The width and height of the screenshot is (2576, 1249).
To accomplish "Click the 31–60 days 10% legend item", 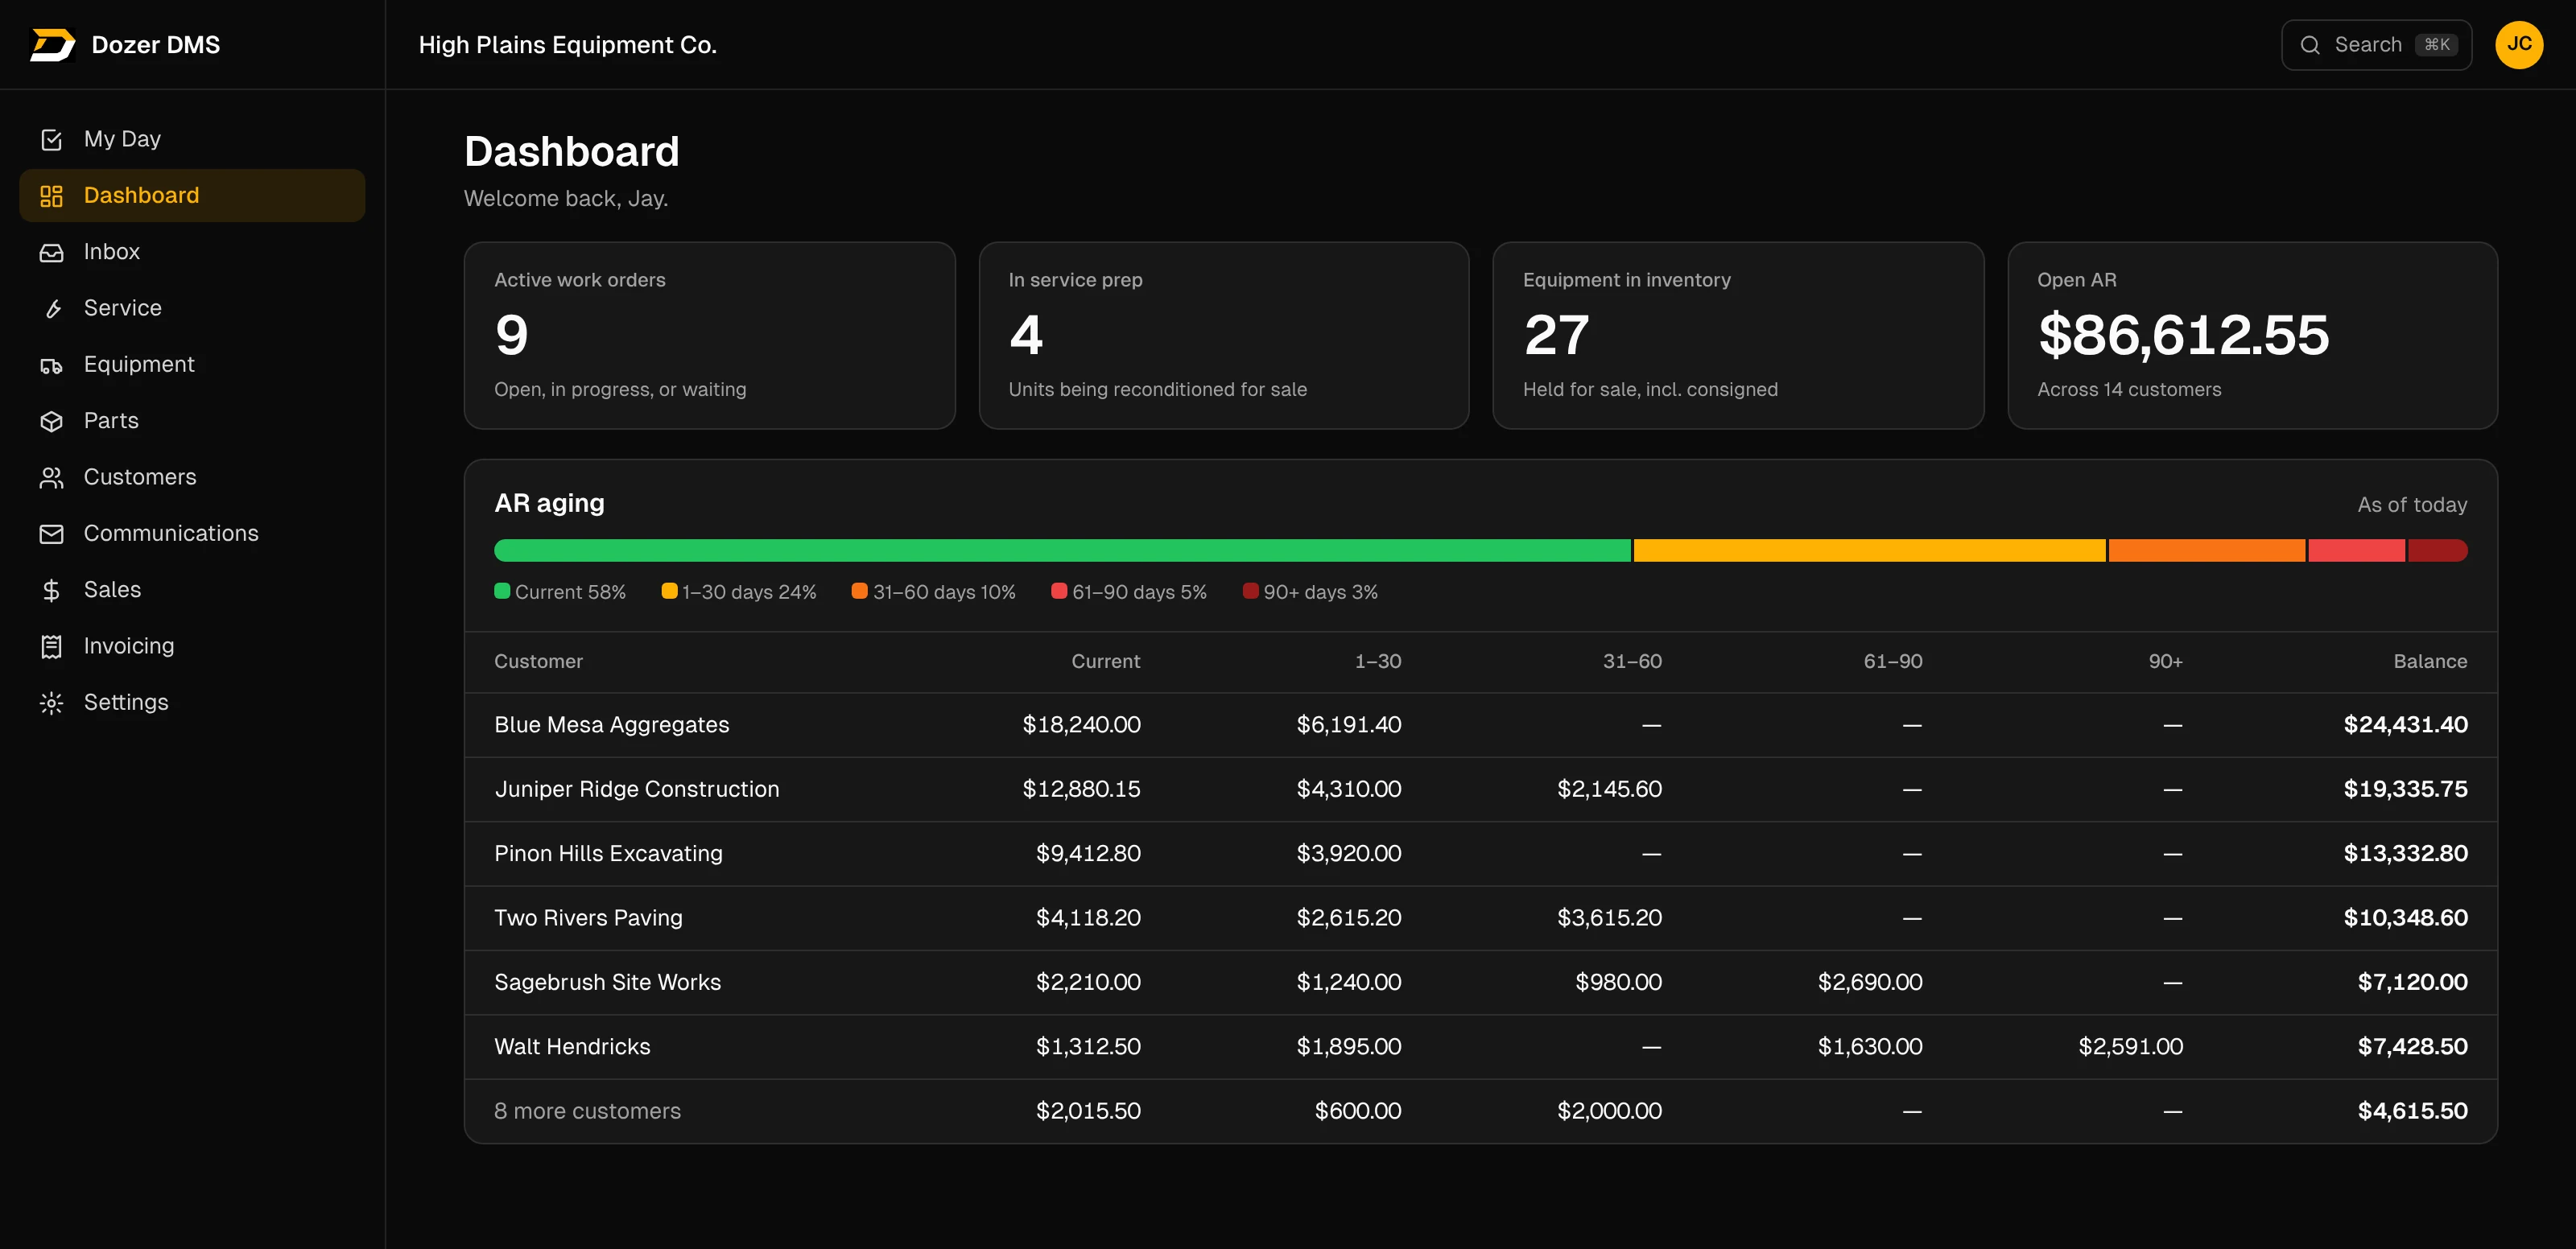I will pyautogui.click(x=933, y=592).
